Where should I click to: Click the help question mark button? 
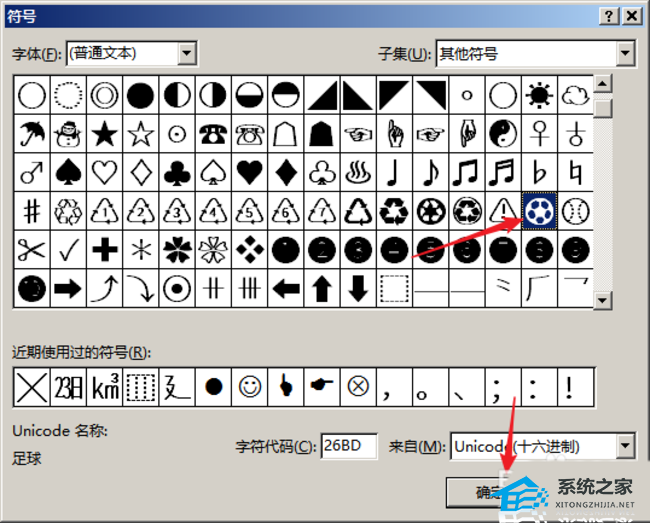click(x=609, y=16)
